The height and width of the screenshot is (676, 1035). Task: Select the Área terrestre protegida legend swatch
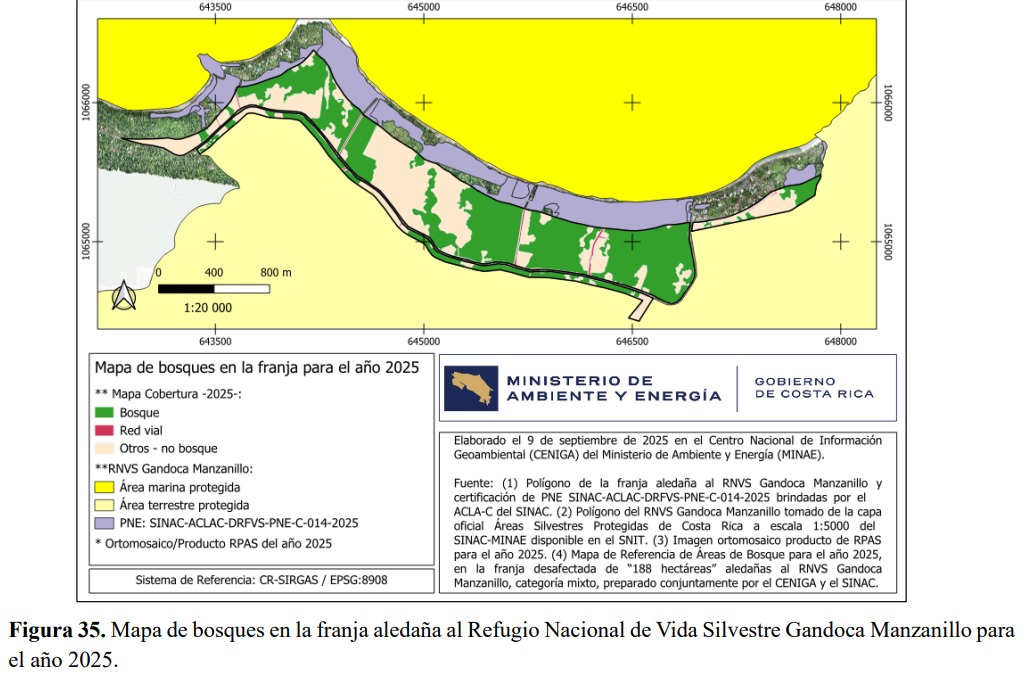104,505
